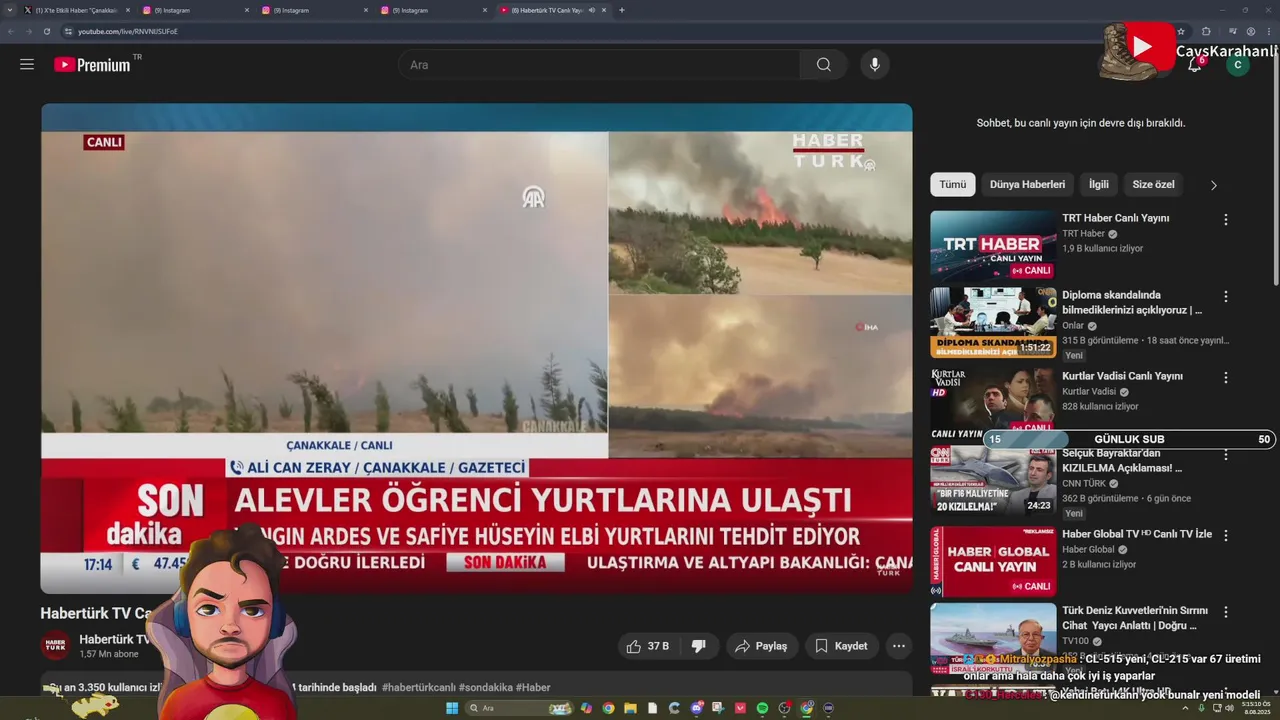Go back with the browser back arrow

[11, 31]
